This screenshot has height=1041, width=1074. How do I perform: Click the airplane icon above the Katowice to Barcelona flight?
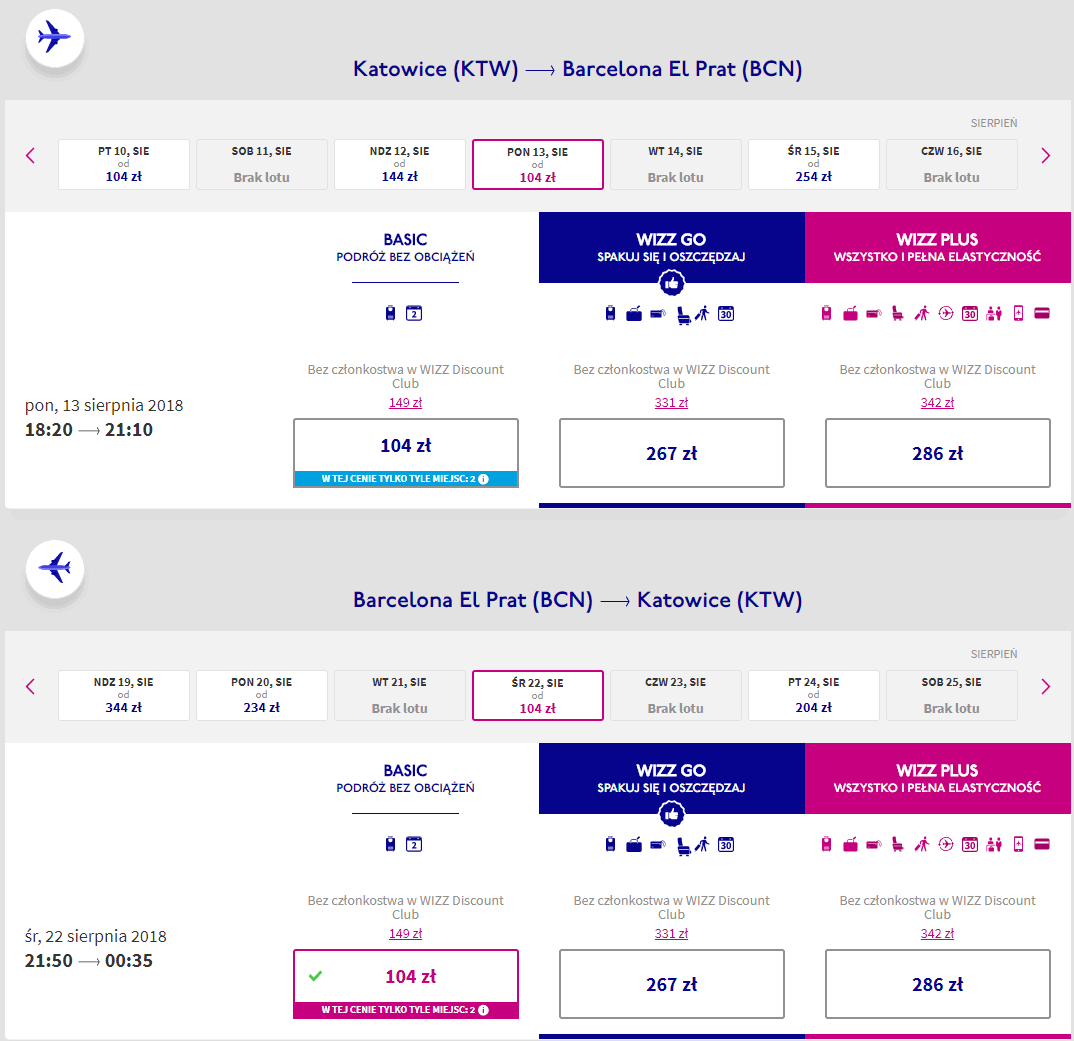54,39
